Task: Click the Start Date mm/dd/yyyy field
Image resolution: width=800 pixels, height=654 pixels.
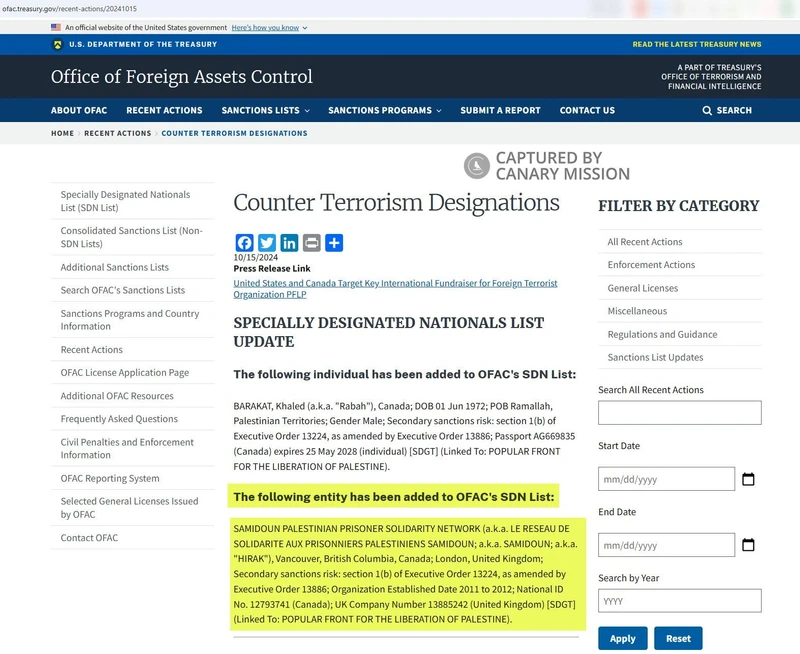Action: pos(665,477)
